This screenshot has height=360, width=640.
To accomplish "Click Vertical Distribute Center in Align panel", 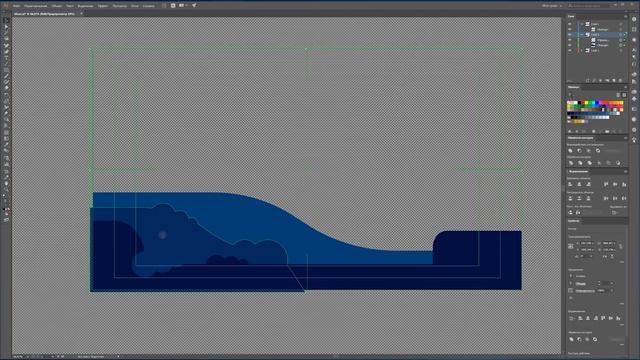I will (x=579, y=198).
